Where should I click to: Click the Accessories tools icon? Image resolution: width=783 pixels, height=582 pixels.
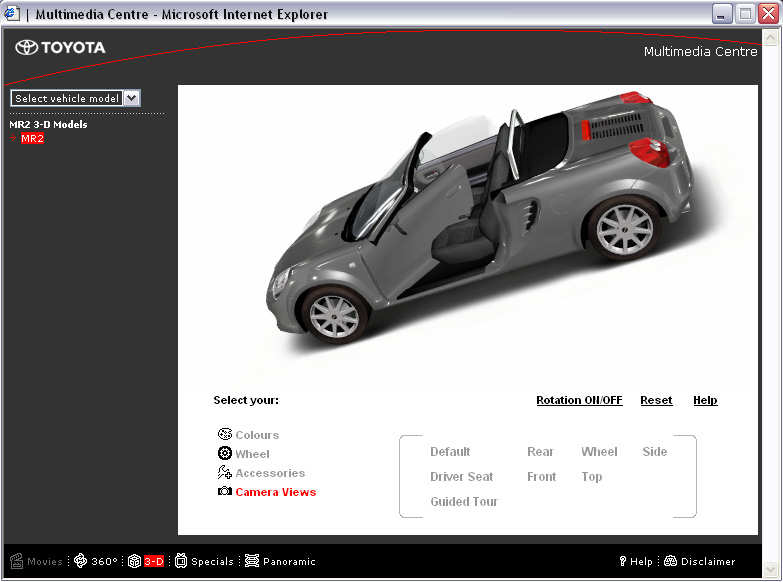[x=225, y=472]
